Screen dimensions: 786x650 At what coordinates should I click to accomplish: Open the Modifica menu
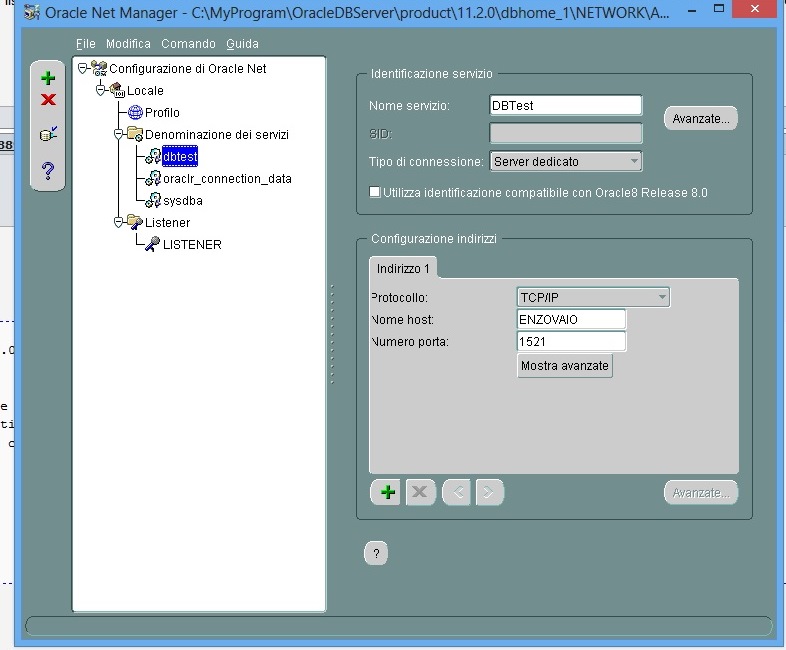point(128,44)
